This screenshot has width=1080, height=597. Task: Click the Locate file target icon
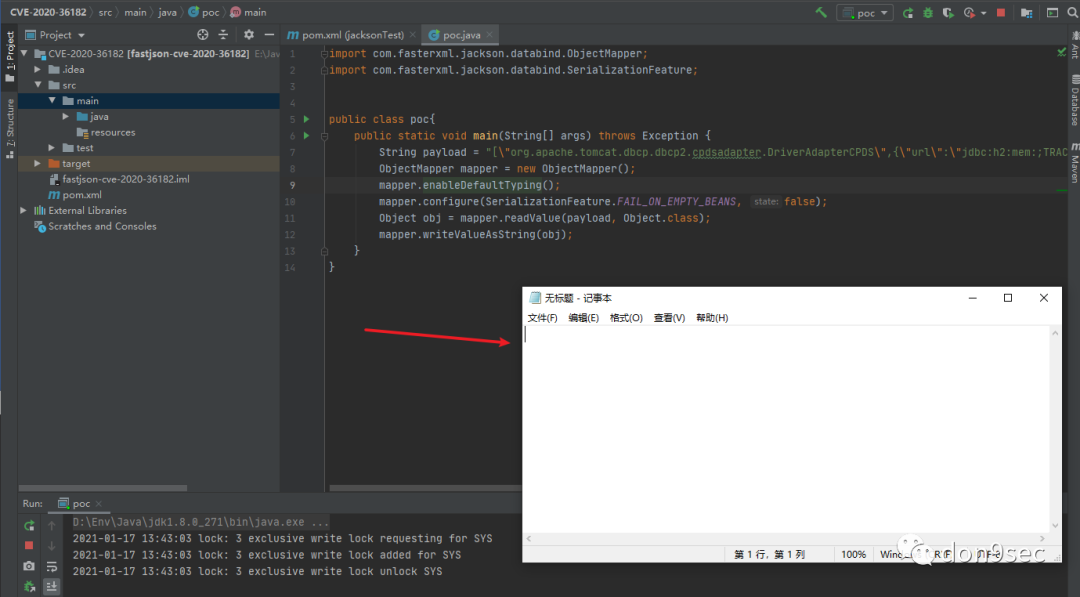[x=202, y=34]
